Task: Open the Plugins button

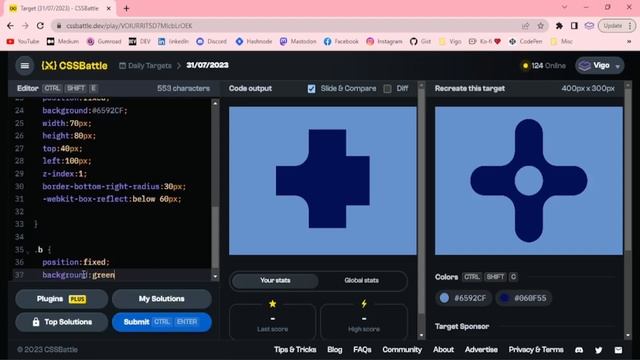Action: pos(62,299)
